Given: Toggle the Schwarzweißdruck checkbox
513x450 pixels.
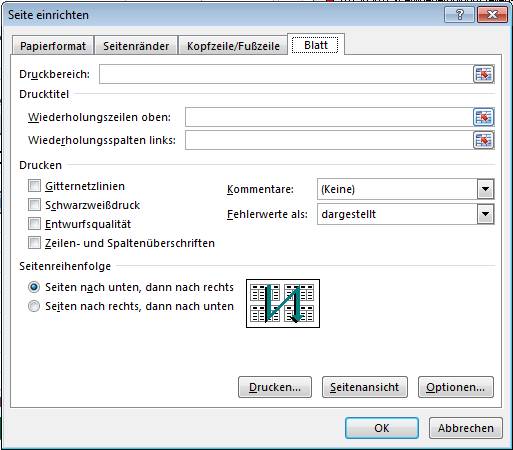Looking at the screenshot, I should pos(34,205).
